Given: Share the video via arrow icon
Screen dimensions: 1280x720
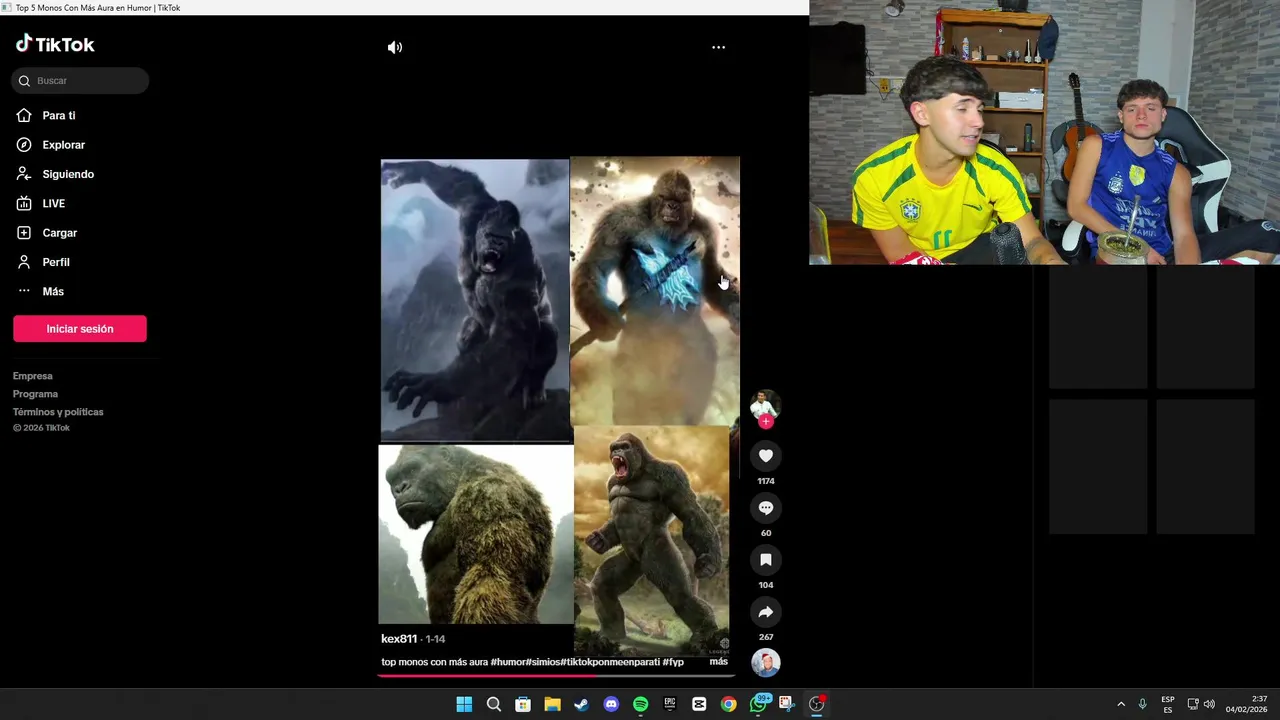Looking at the screenshot, I should [766, 612].
